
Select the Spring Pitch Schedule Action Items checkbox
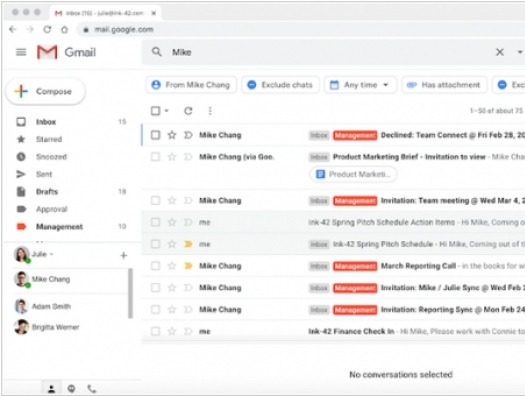point(155,222)
